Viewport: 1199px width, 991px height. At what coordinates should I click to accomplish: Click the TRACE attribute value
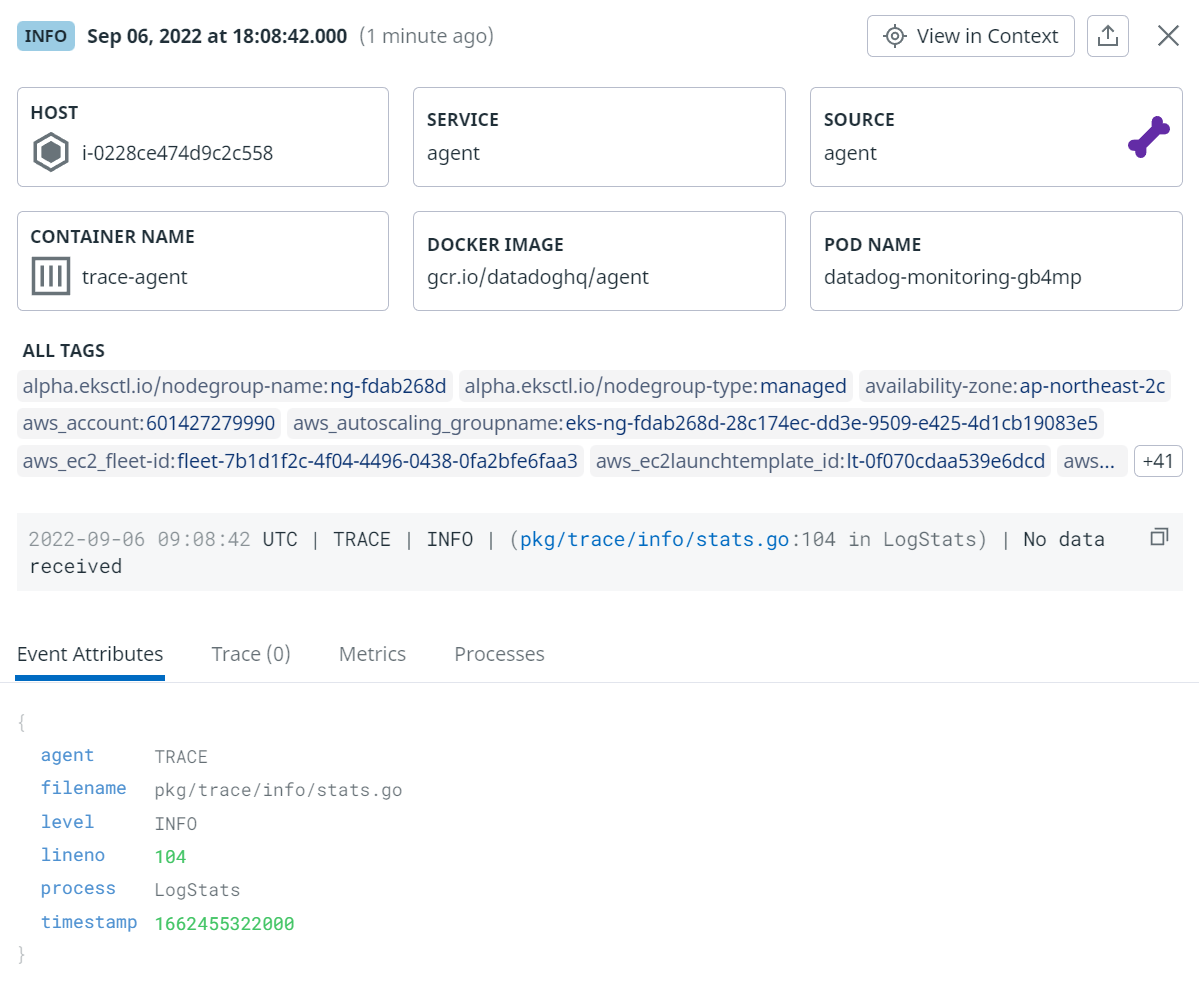click(x=181, y=757)
